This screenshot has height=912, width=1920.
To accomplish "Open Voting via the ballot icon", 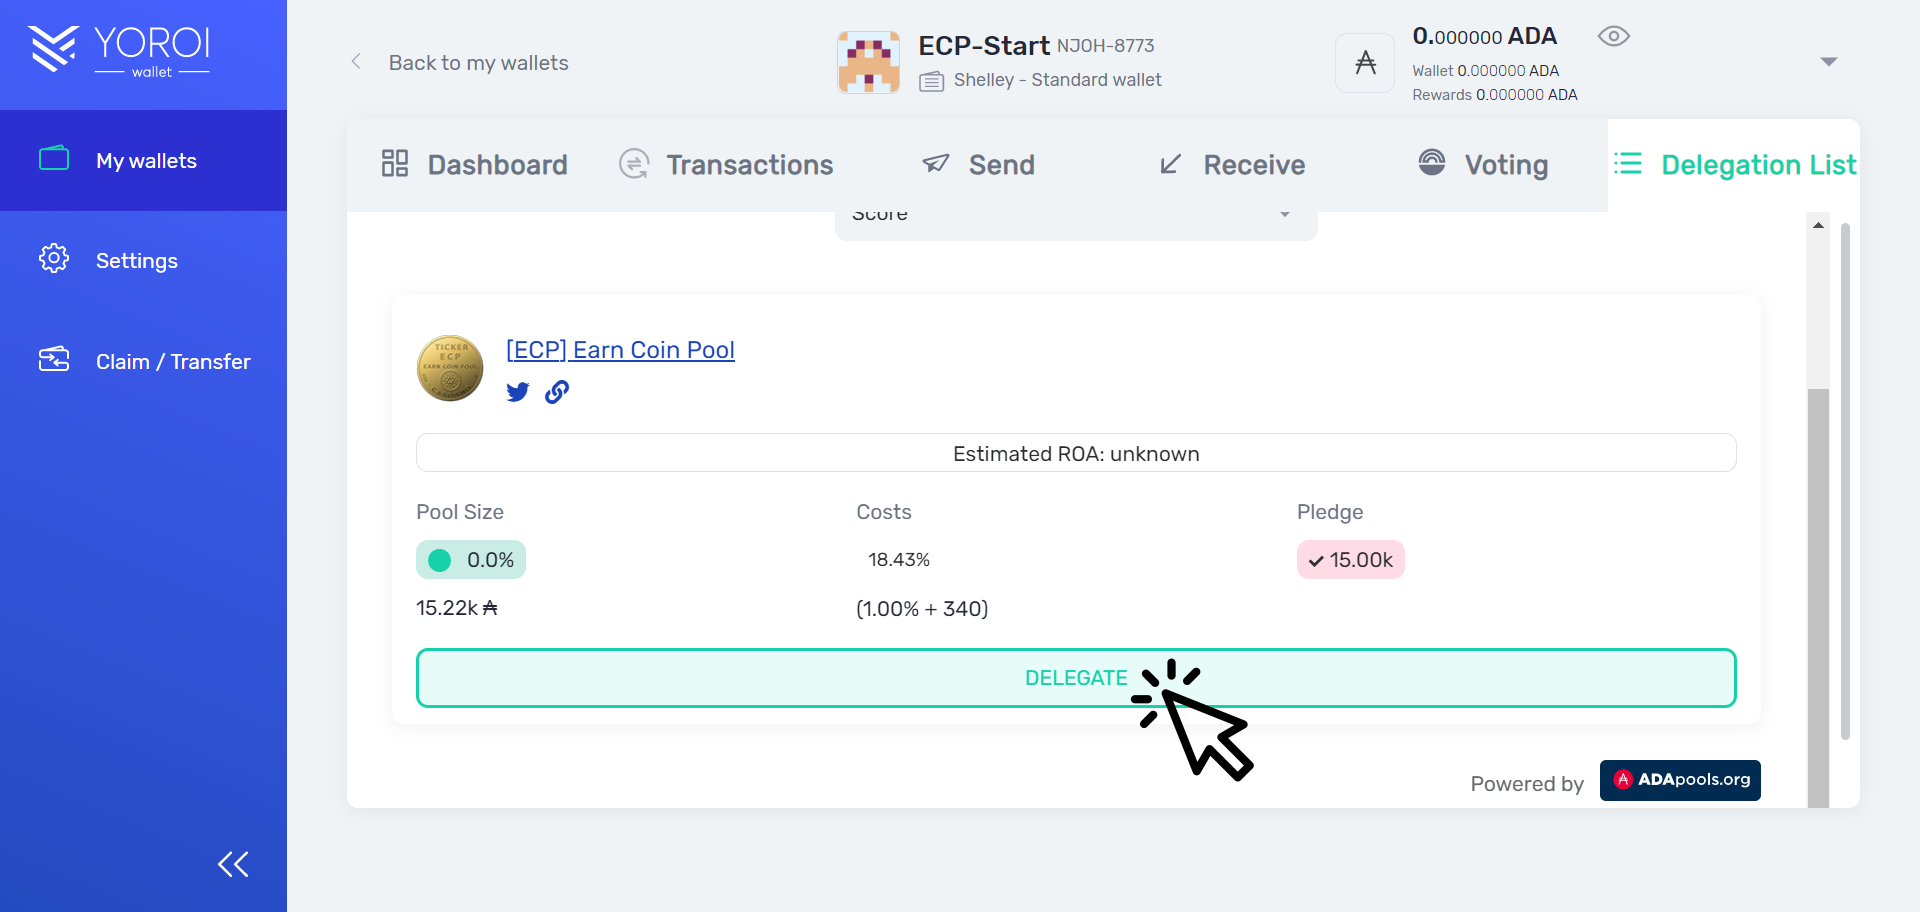I will [x=1432, y=162].
